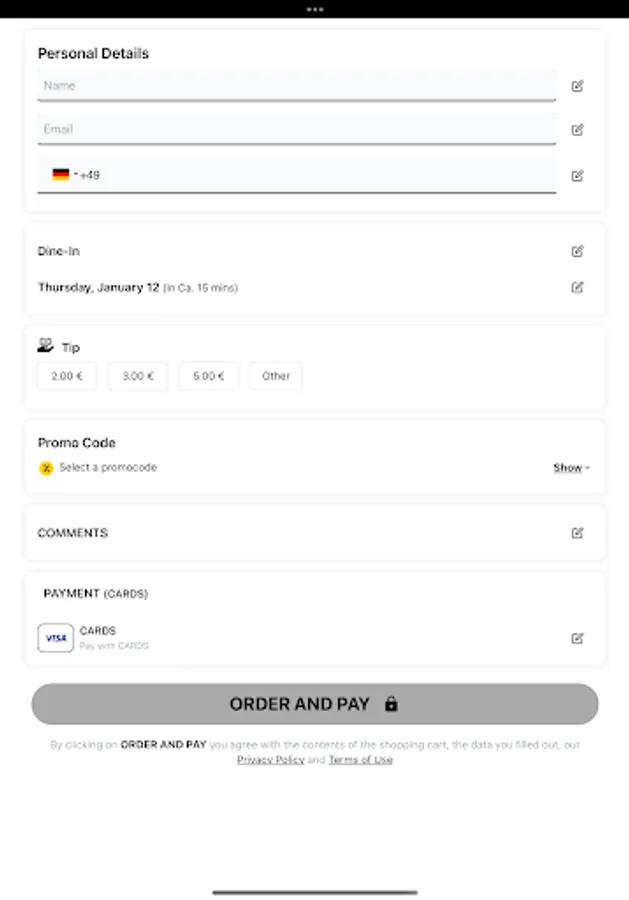Open the German flag country code dropdown
Viewport: 629px width, 900px height.
(x=65, y=174)
